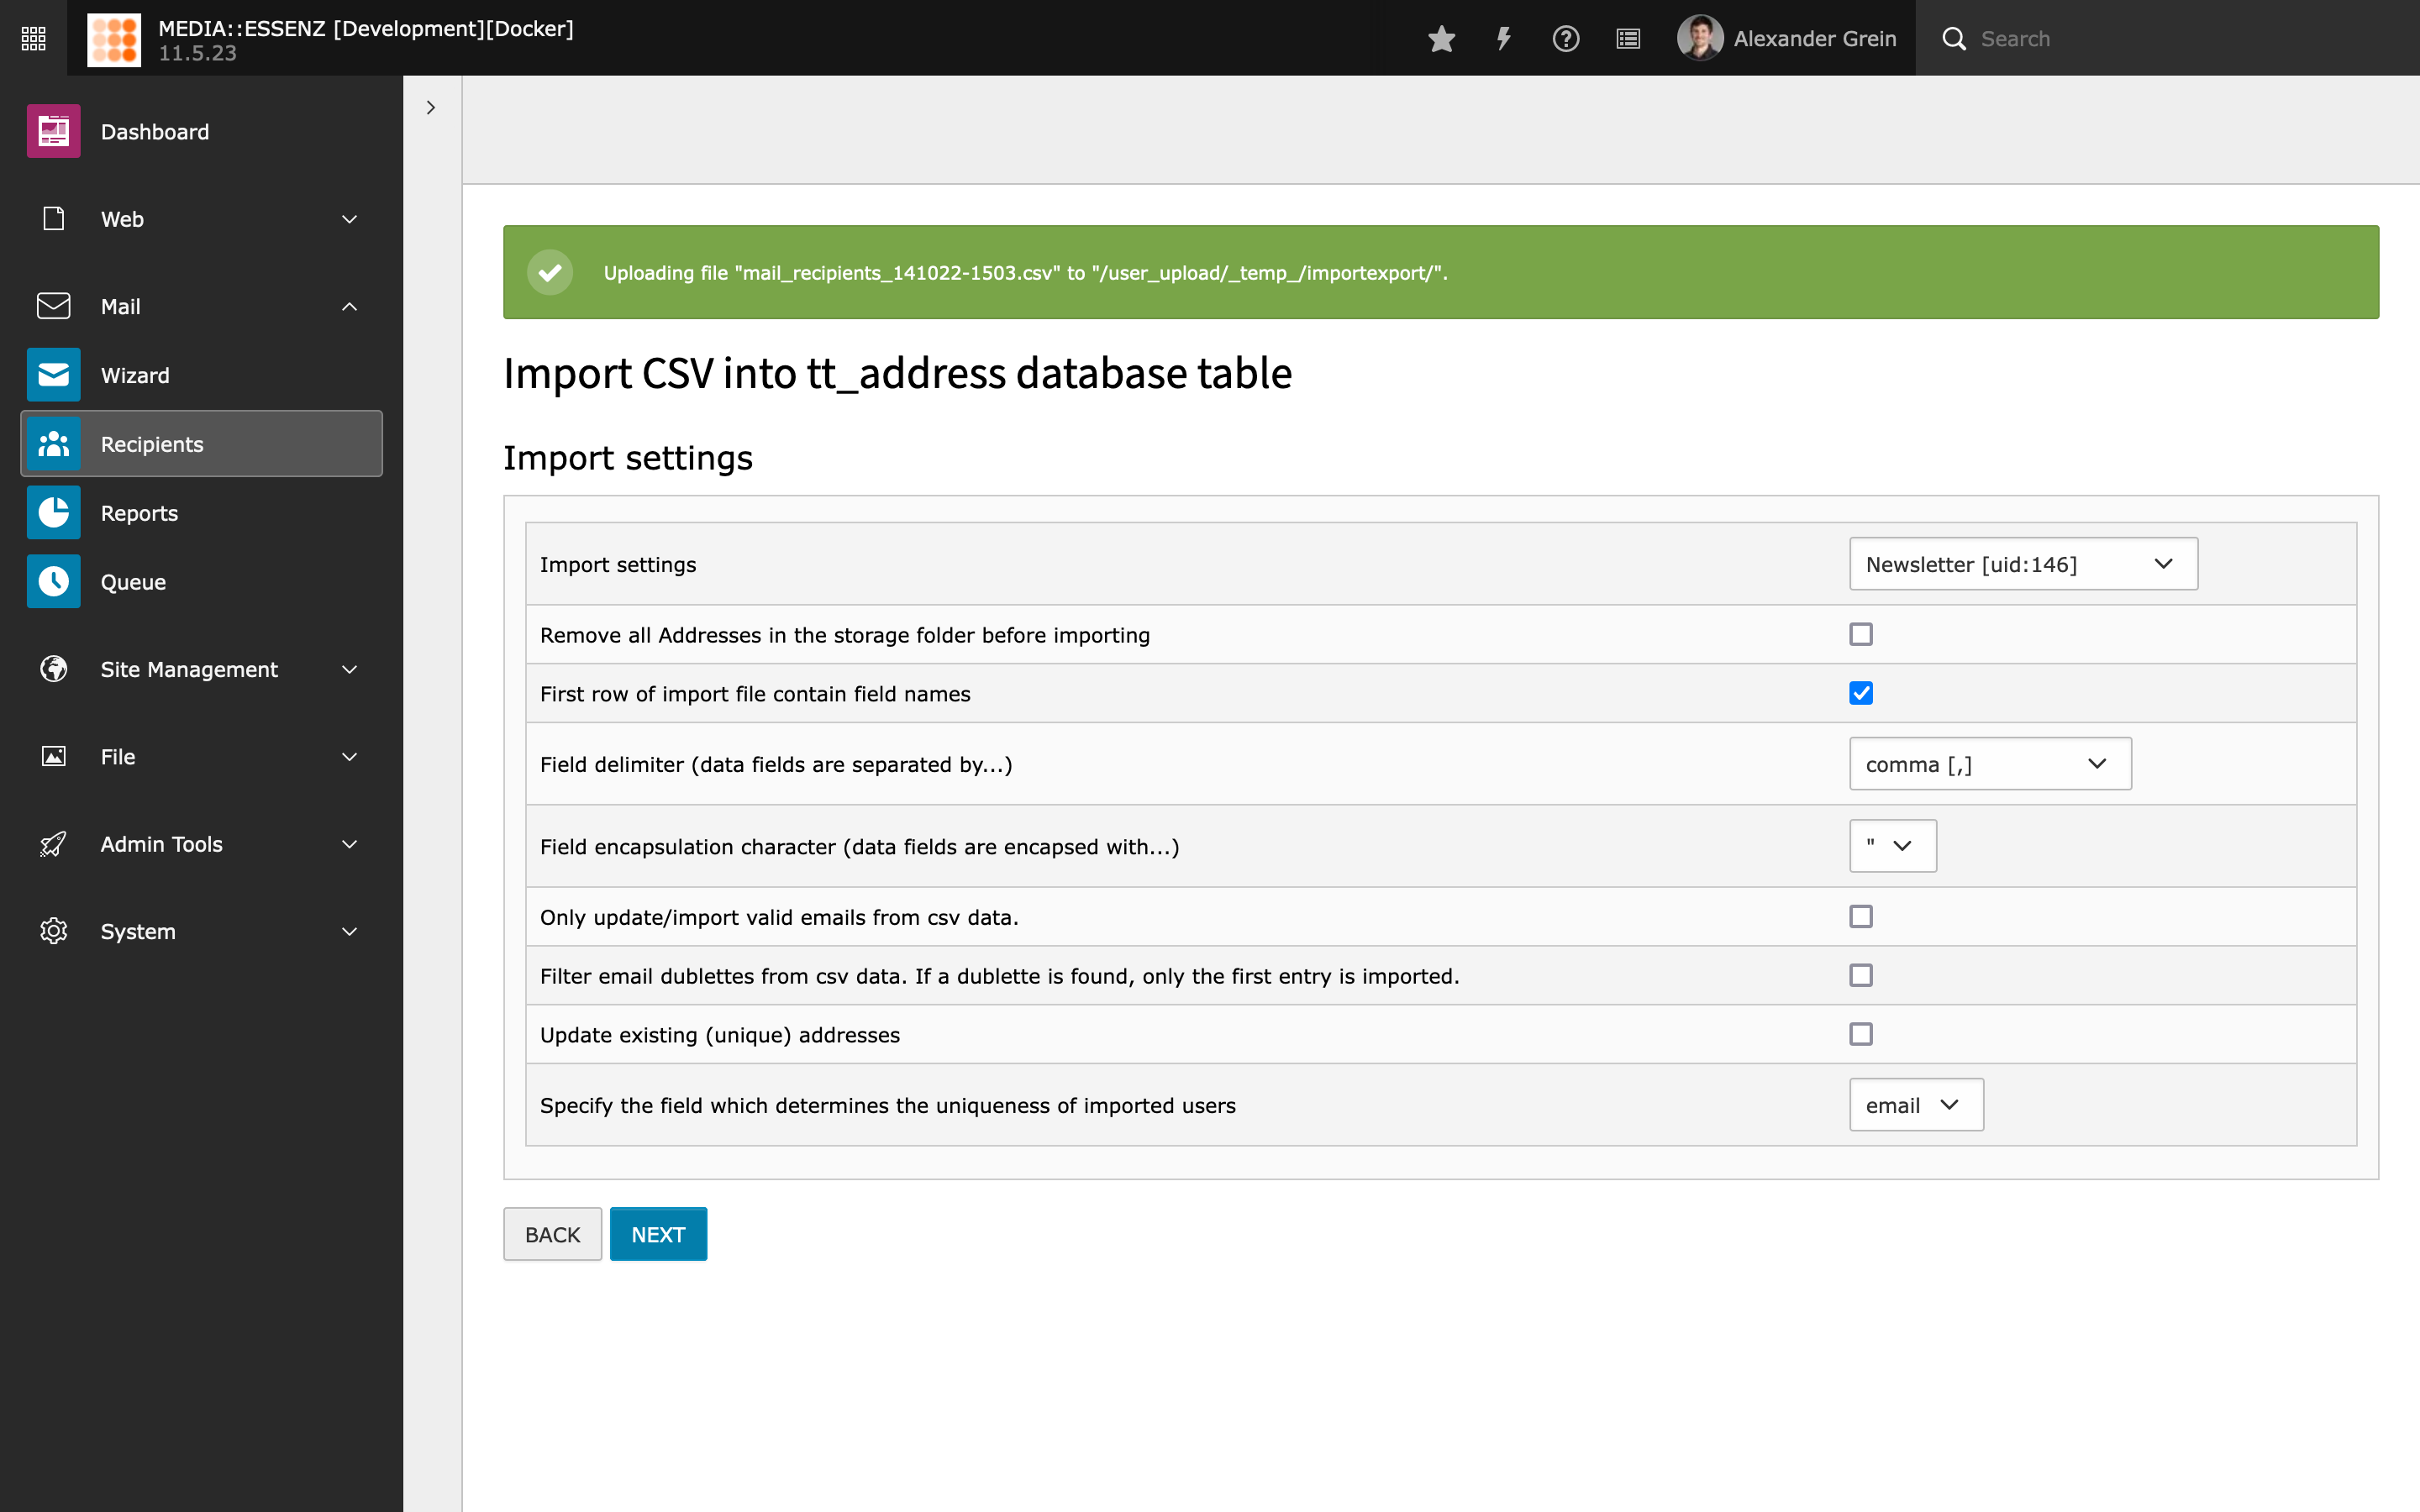Open the bookmarks star icon
2420x1512 pixels.
coord(1441,39)
